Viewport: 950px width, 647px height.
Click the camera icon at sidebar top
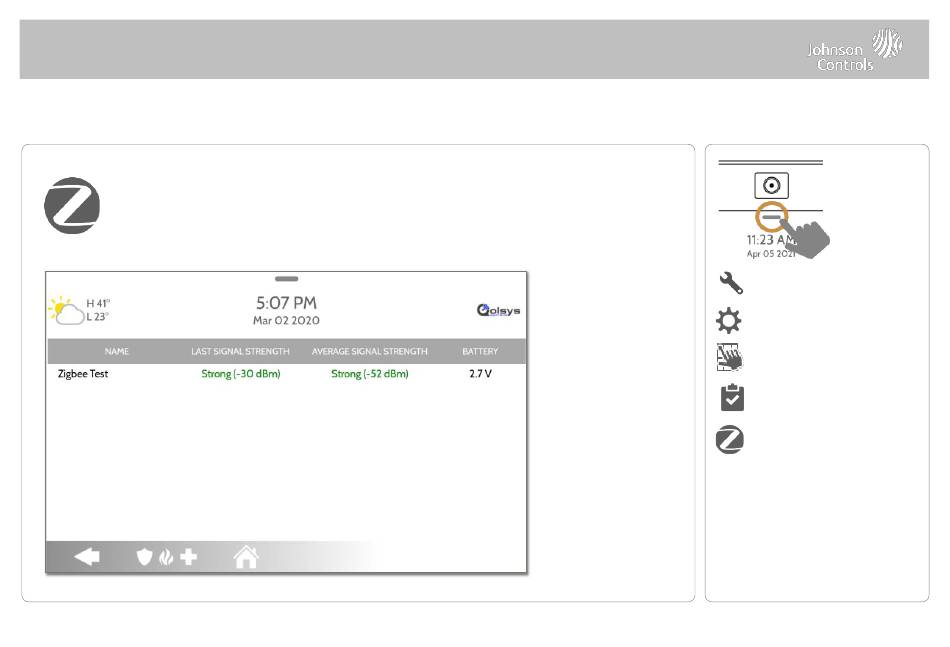[x=771, y=185]
